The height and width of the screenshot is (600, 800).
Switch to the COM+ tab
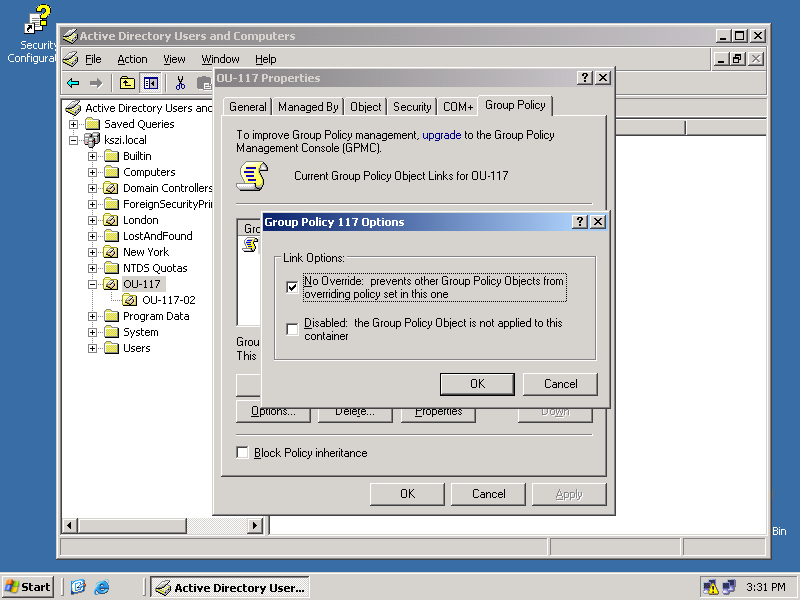[458, 107]
